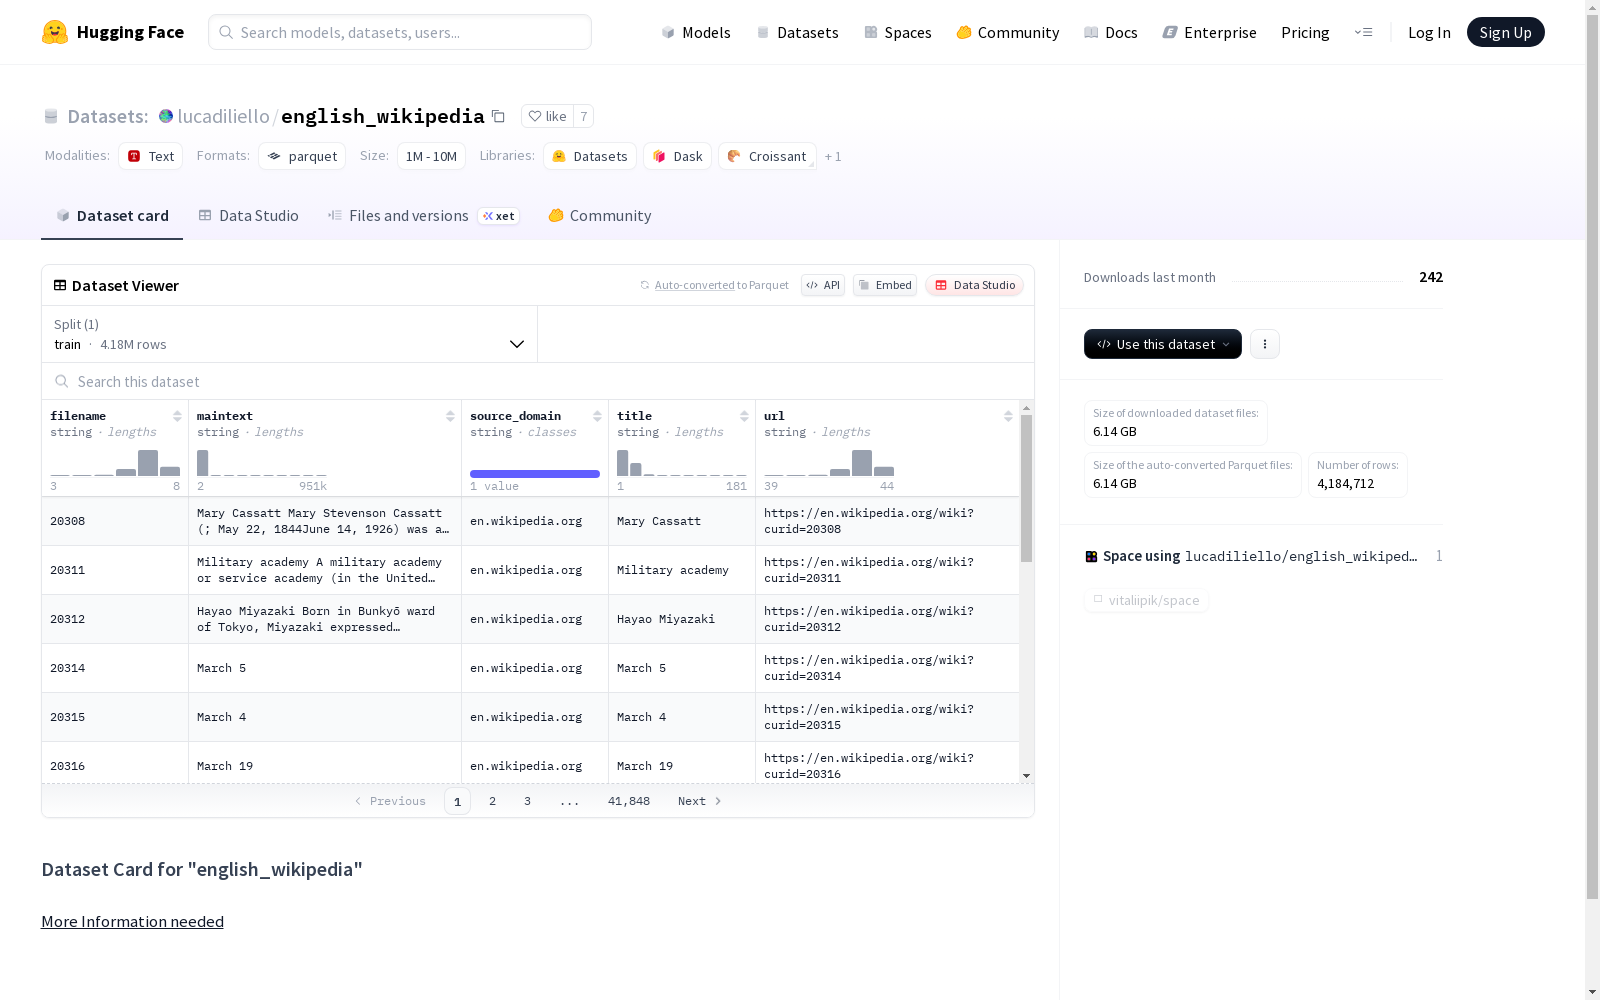Click the Military academy maintext cell

[325, 570]
